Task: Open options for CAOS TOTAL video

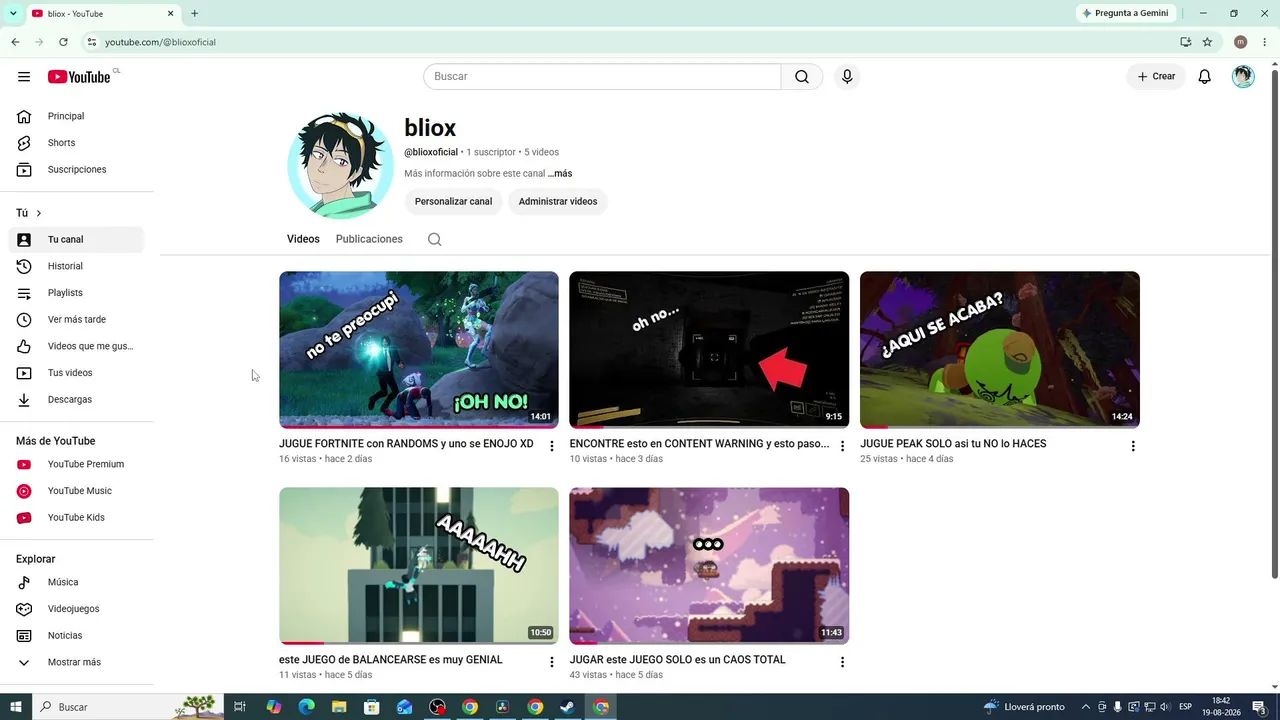Action: pos(842,662)
